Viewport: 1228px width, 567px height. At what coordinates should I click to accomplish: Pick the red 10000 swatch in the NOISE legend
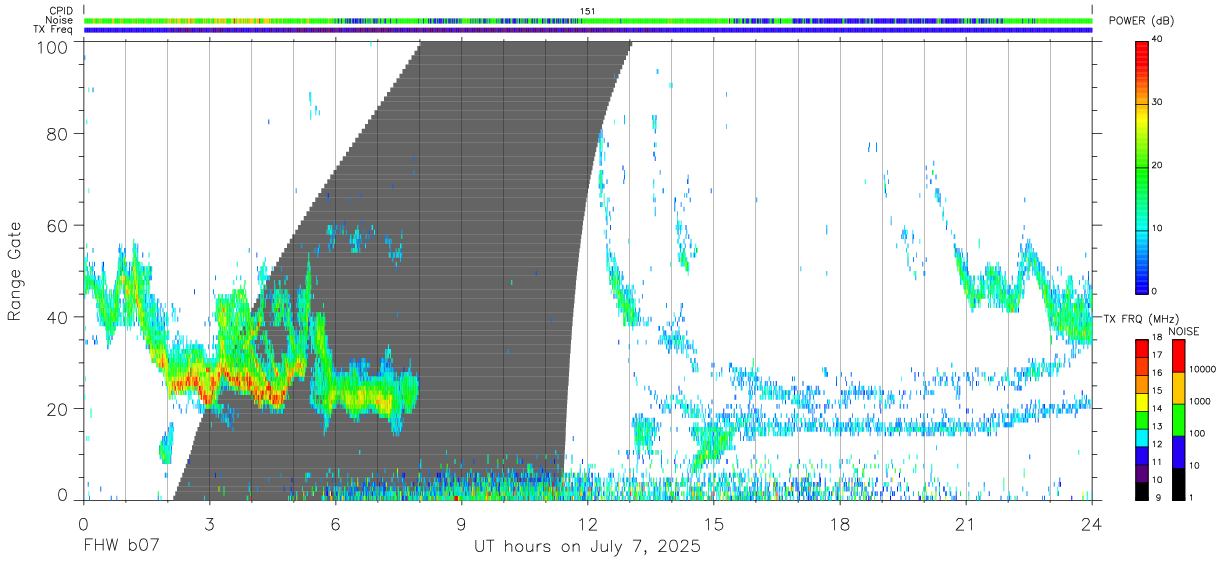(x=1178, y=356)
